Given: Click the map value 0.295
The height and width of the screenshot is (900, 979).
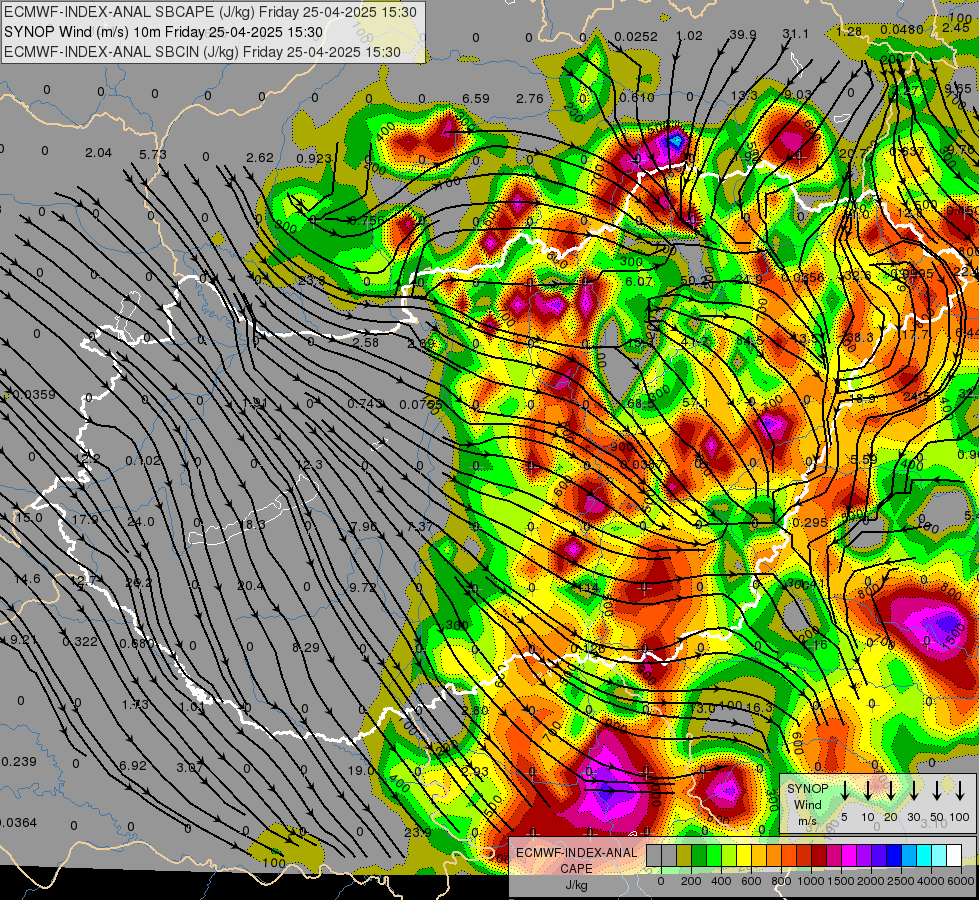Looking at the screenshot, I should [810, 523].
